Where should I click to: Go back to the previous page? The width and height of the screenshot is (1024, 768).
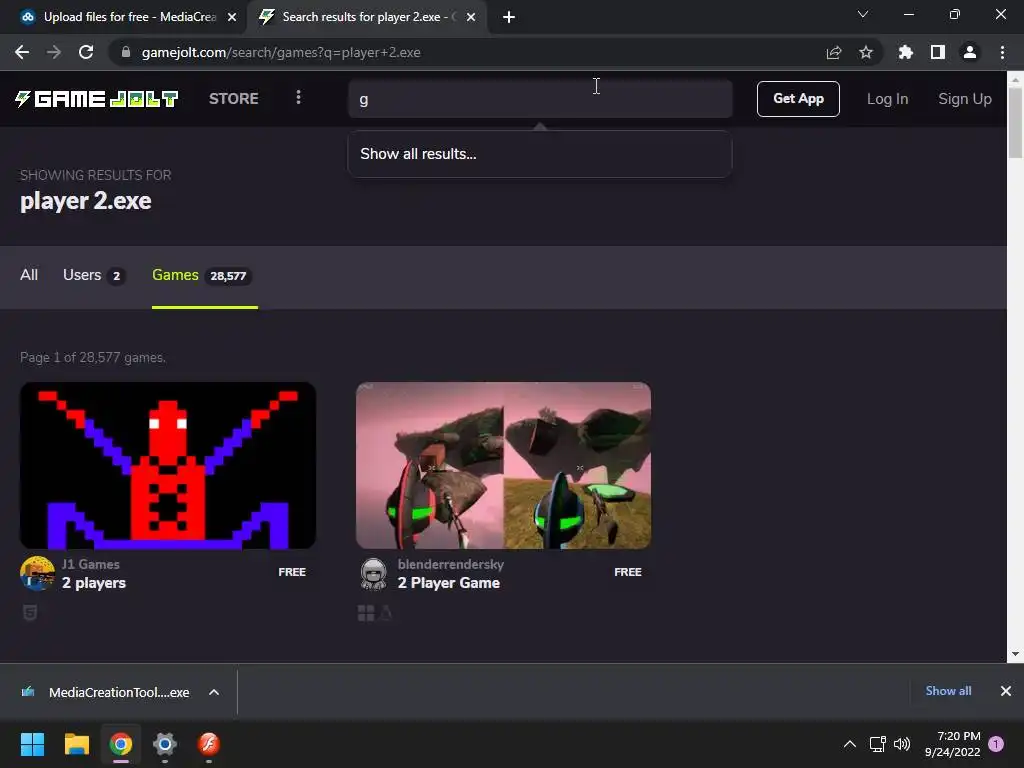(22, 52)
